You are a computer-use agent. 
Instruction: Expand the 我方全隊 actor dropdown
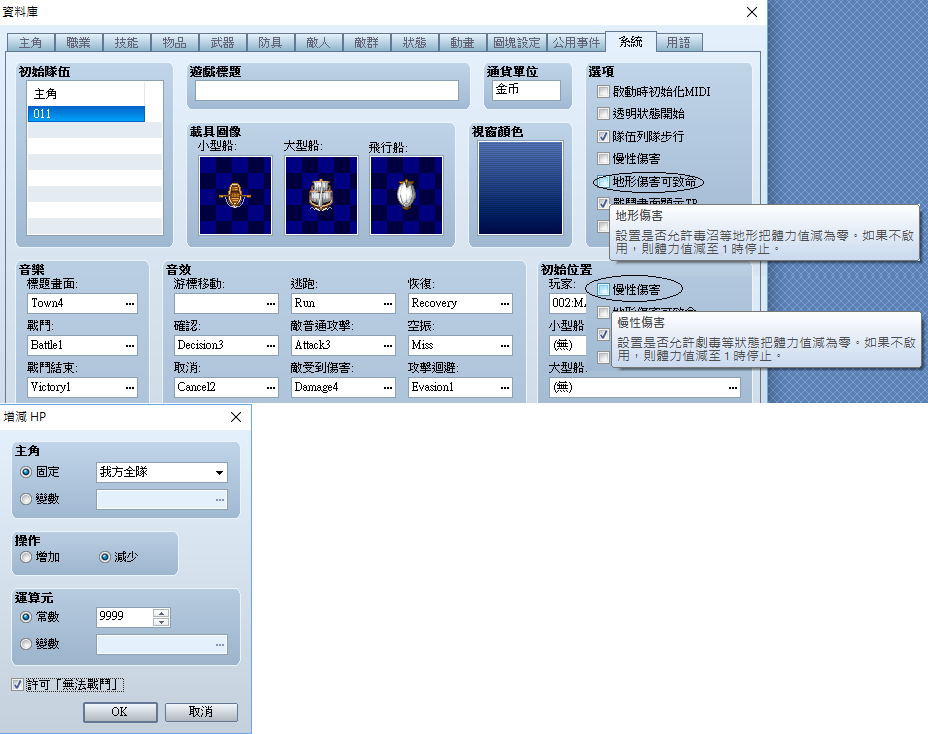click(x=220, y=472)
